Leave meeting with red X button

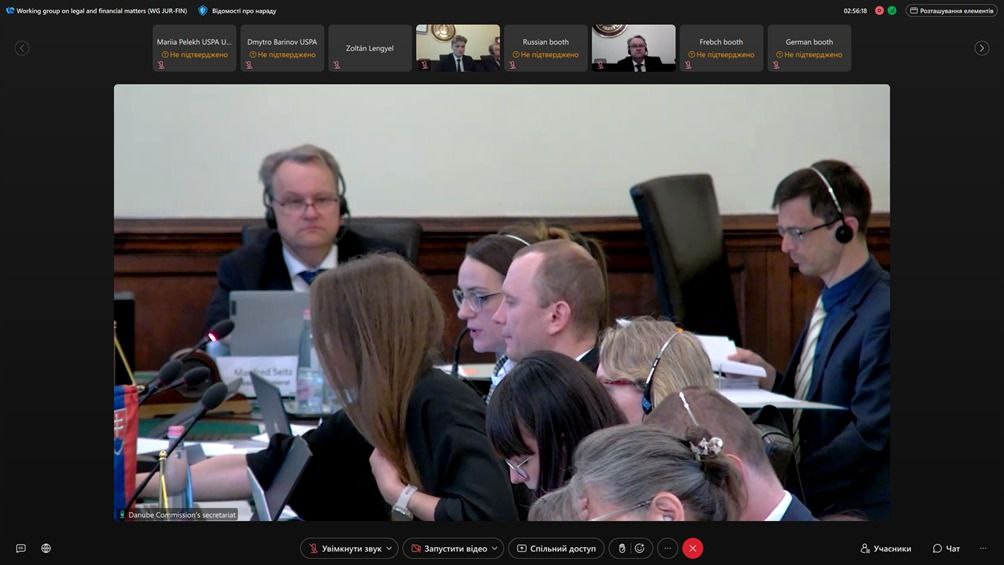click(x=692, y=548)
